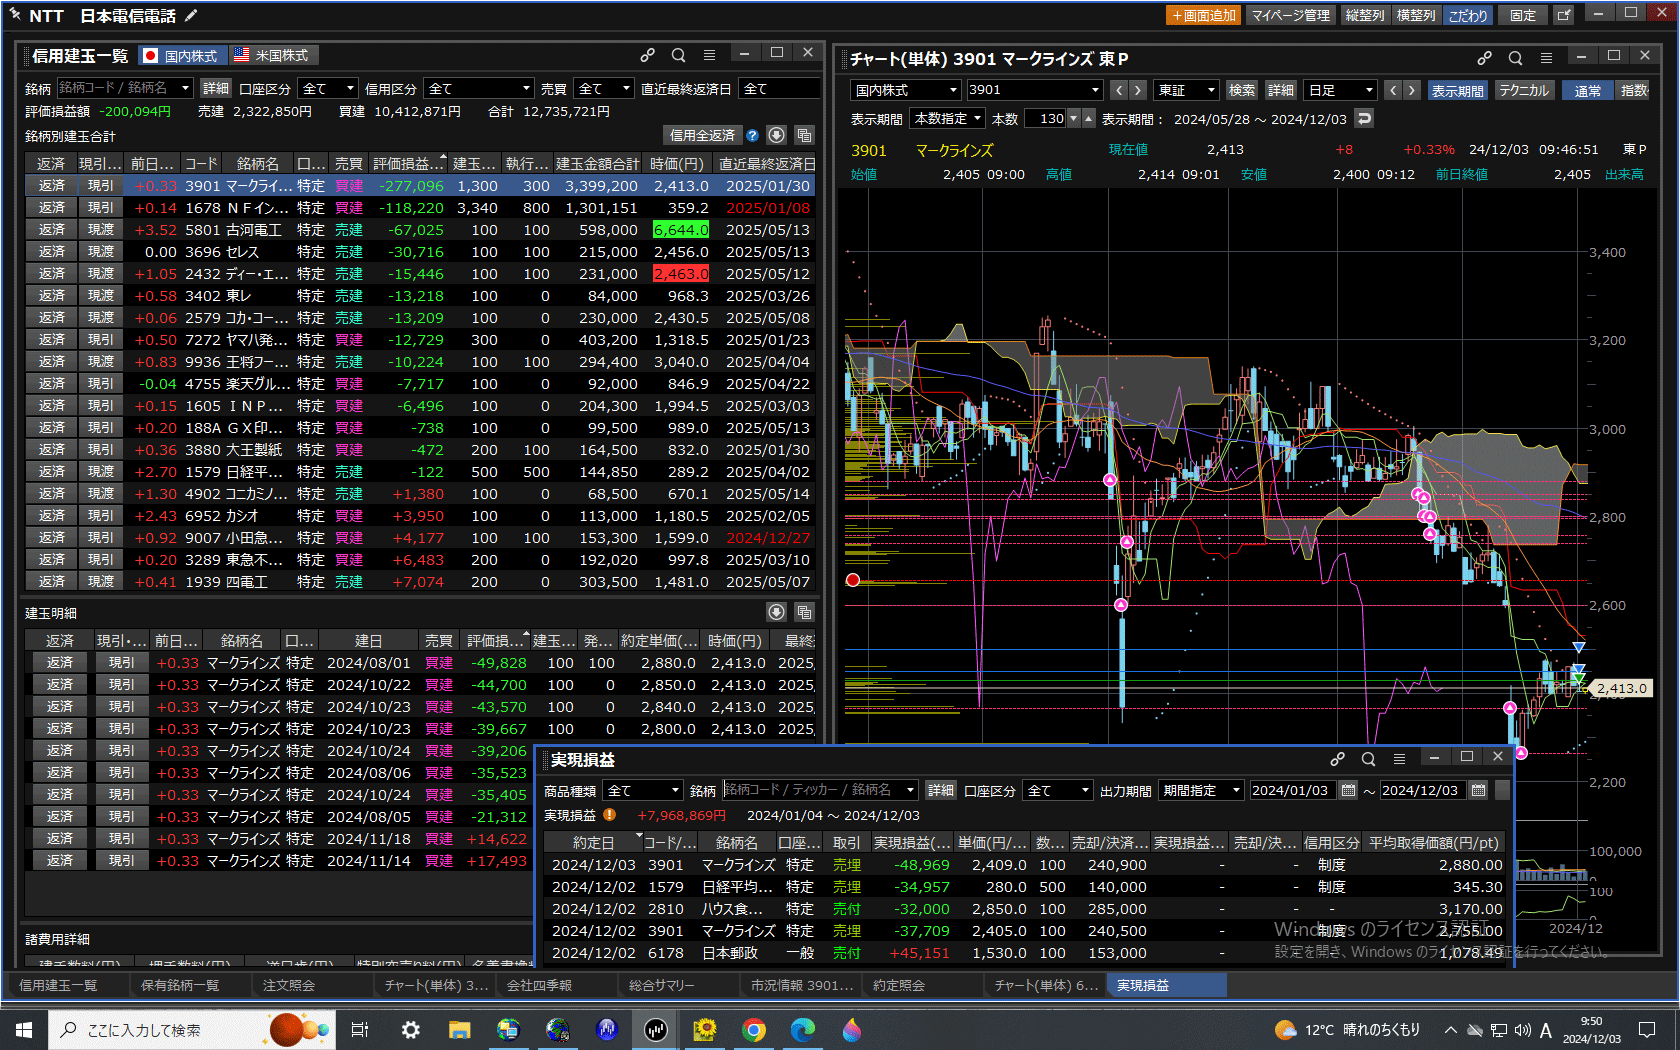The width and height of the screenshot is (1680, 1050).
Task: Open 商品種類 dropdown in 実現損益
Action: [x=642, y=790]
